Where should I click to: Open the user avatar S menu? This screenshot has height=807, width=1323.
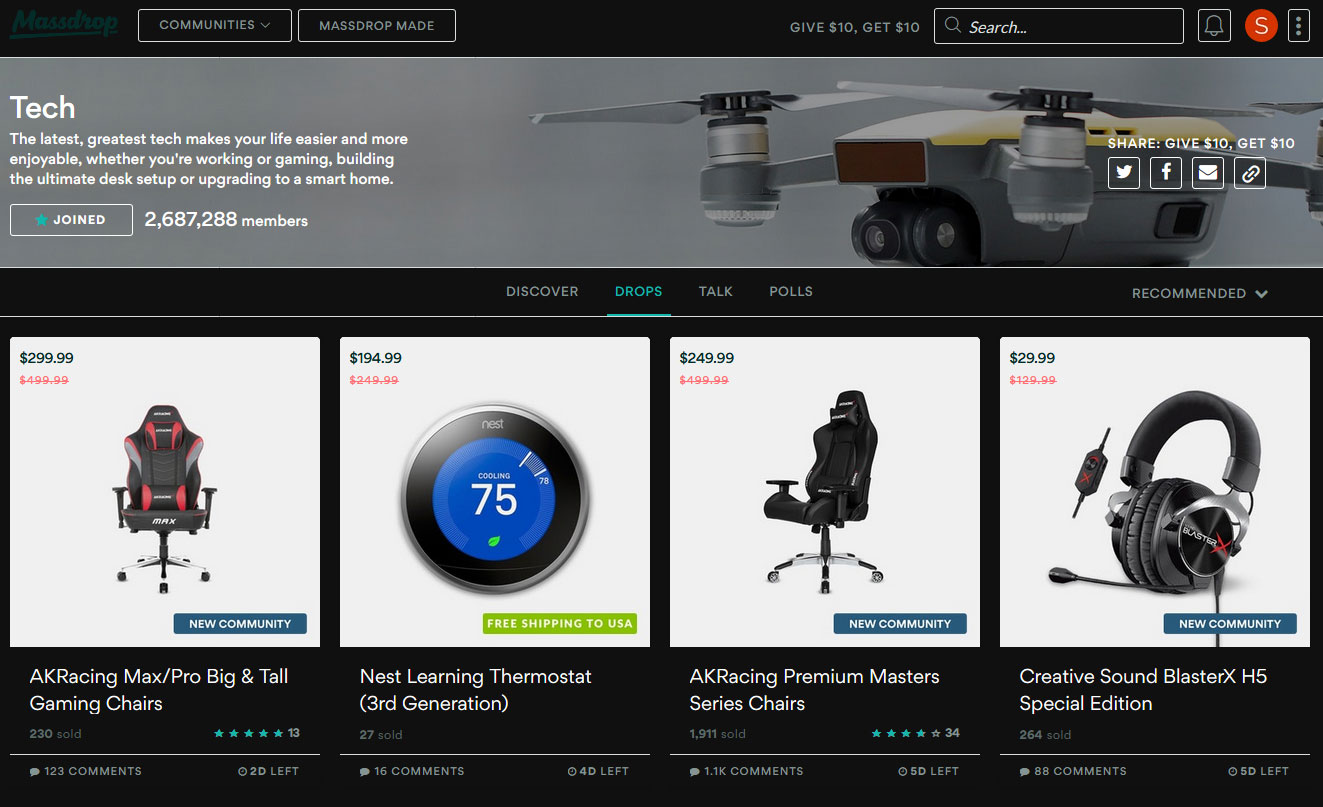[1261, 26]
